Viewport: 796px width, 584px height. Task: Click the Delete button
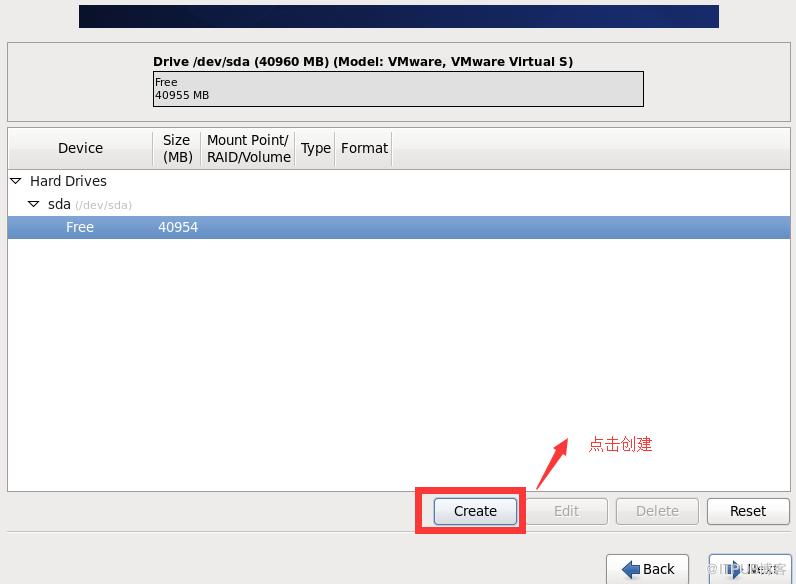click(657, 511)
